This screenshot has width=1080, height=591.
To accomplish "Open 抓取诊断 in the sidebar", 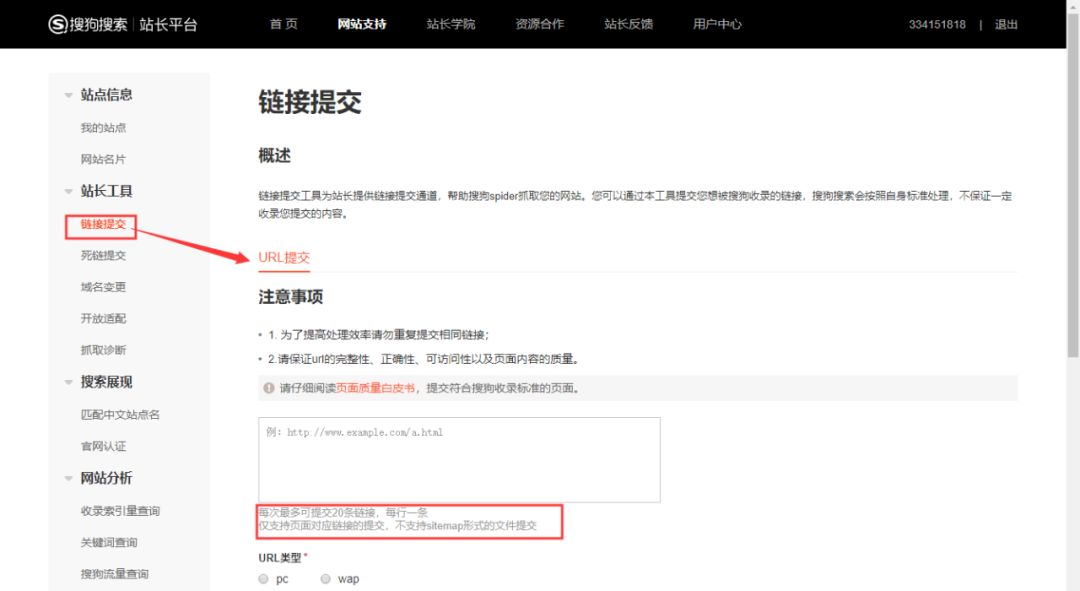I will [x=103, y=350].
